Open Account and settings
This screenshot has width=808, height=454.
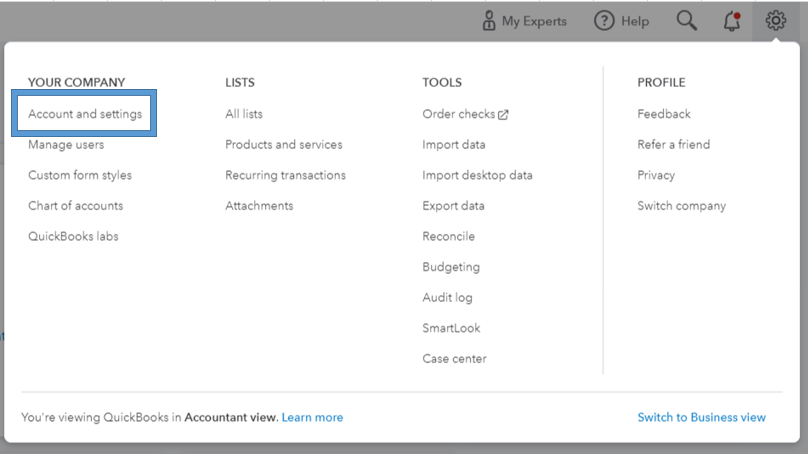[x=85, y=114]
